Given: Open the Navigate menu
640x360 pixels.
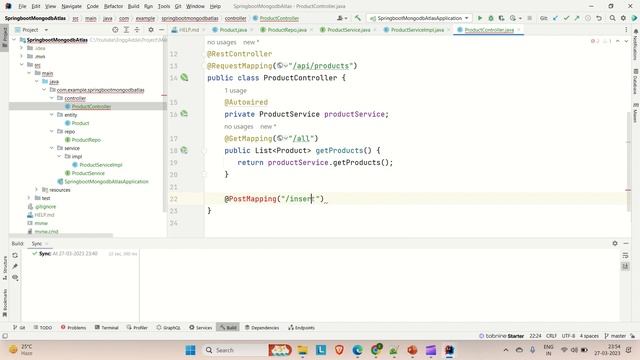Looking at the screenshot, I should click(71, 6).
